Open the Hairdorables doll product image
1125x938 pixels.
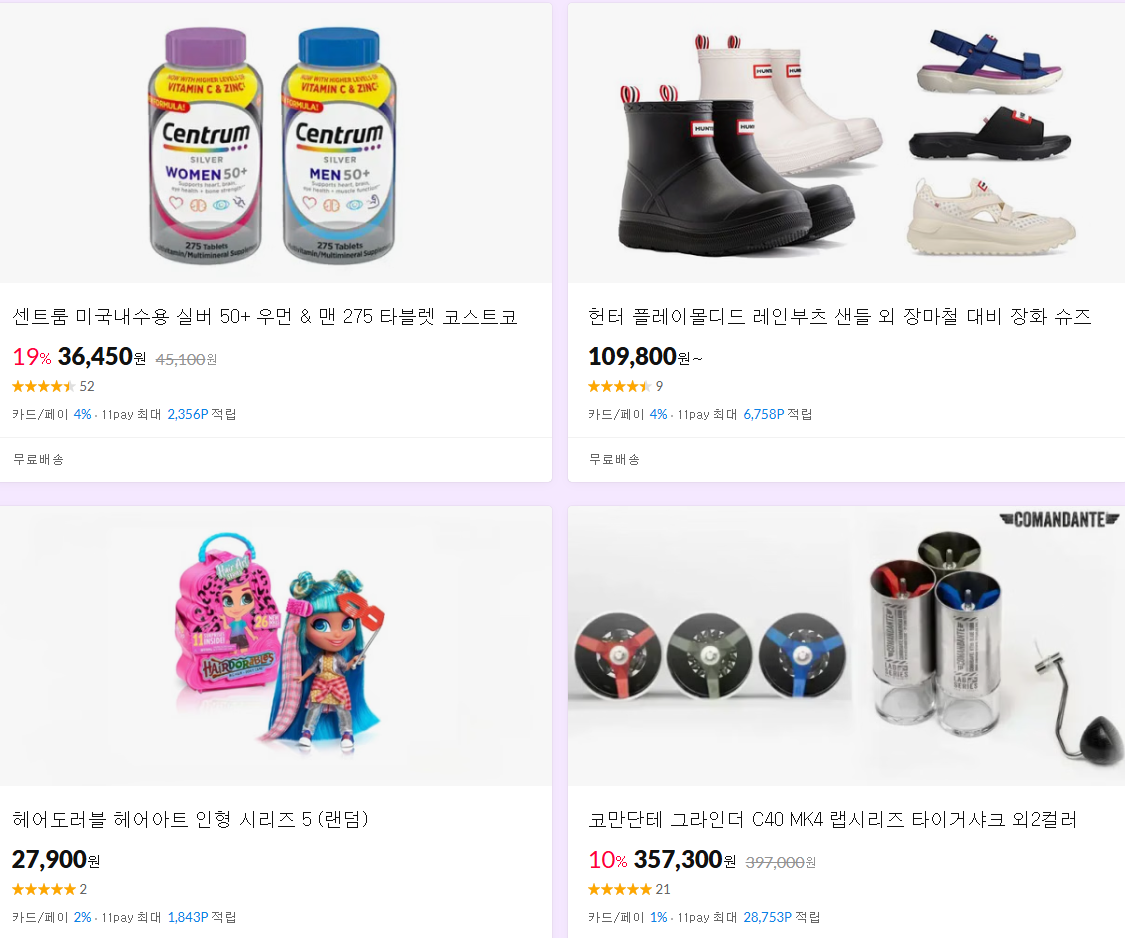[x=276, y=646]
